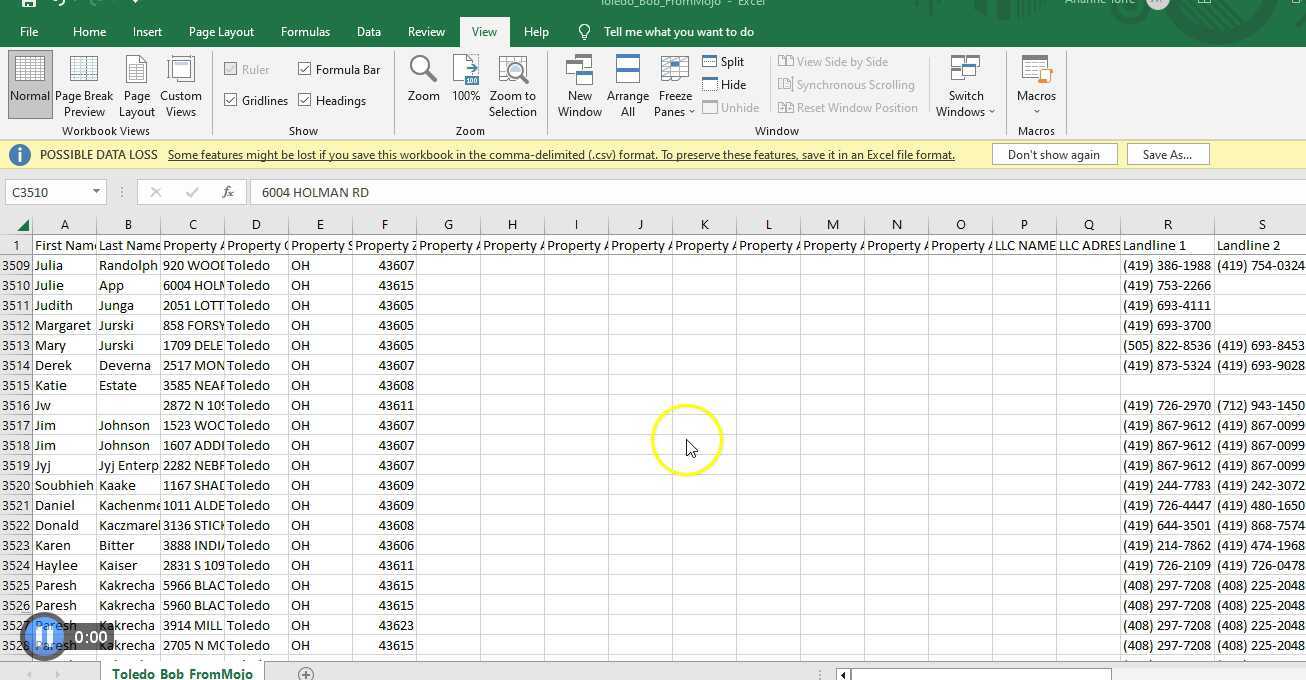Switch to the Formulas ribbon tab
This screenshot has height=680, width=1306.
click(x=305, y=31)
